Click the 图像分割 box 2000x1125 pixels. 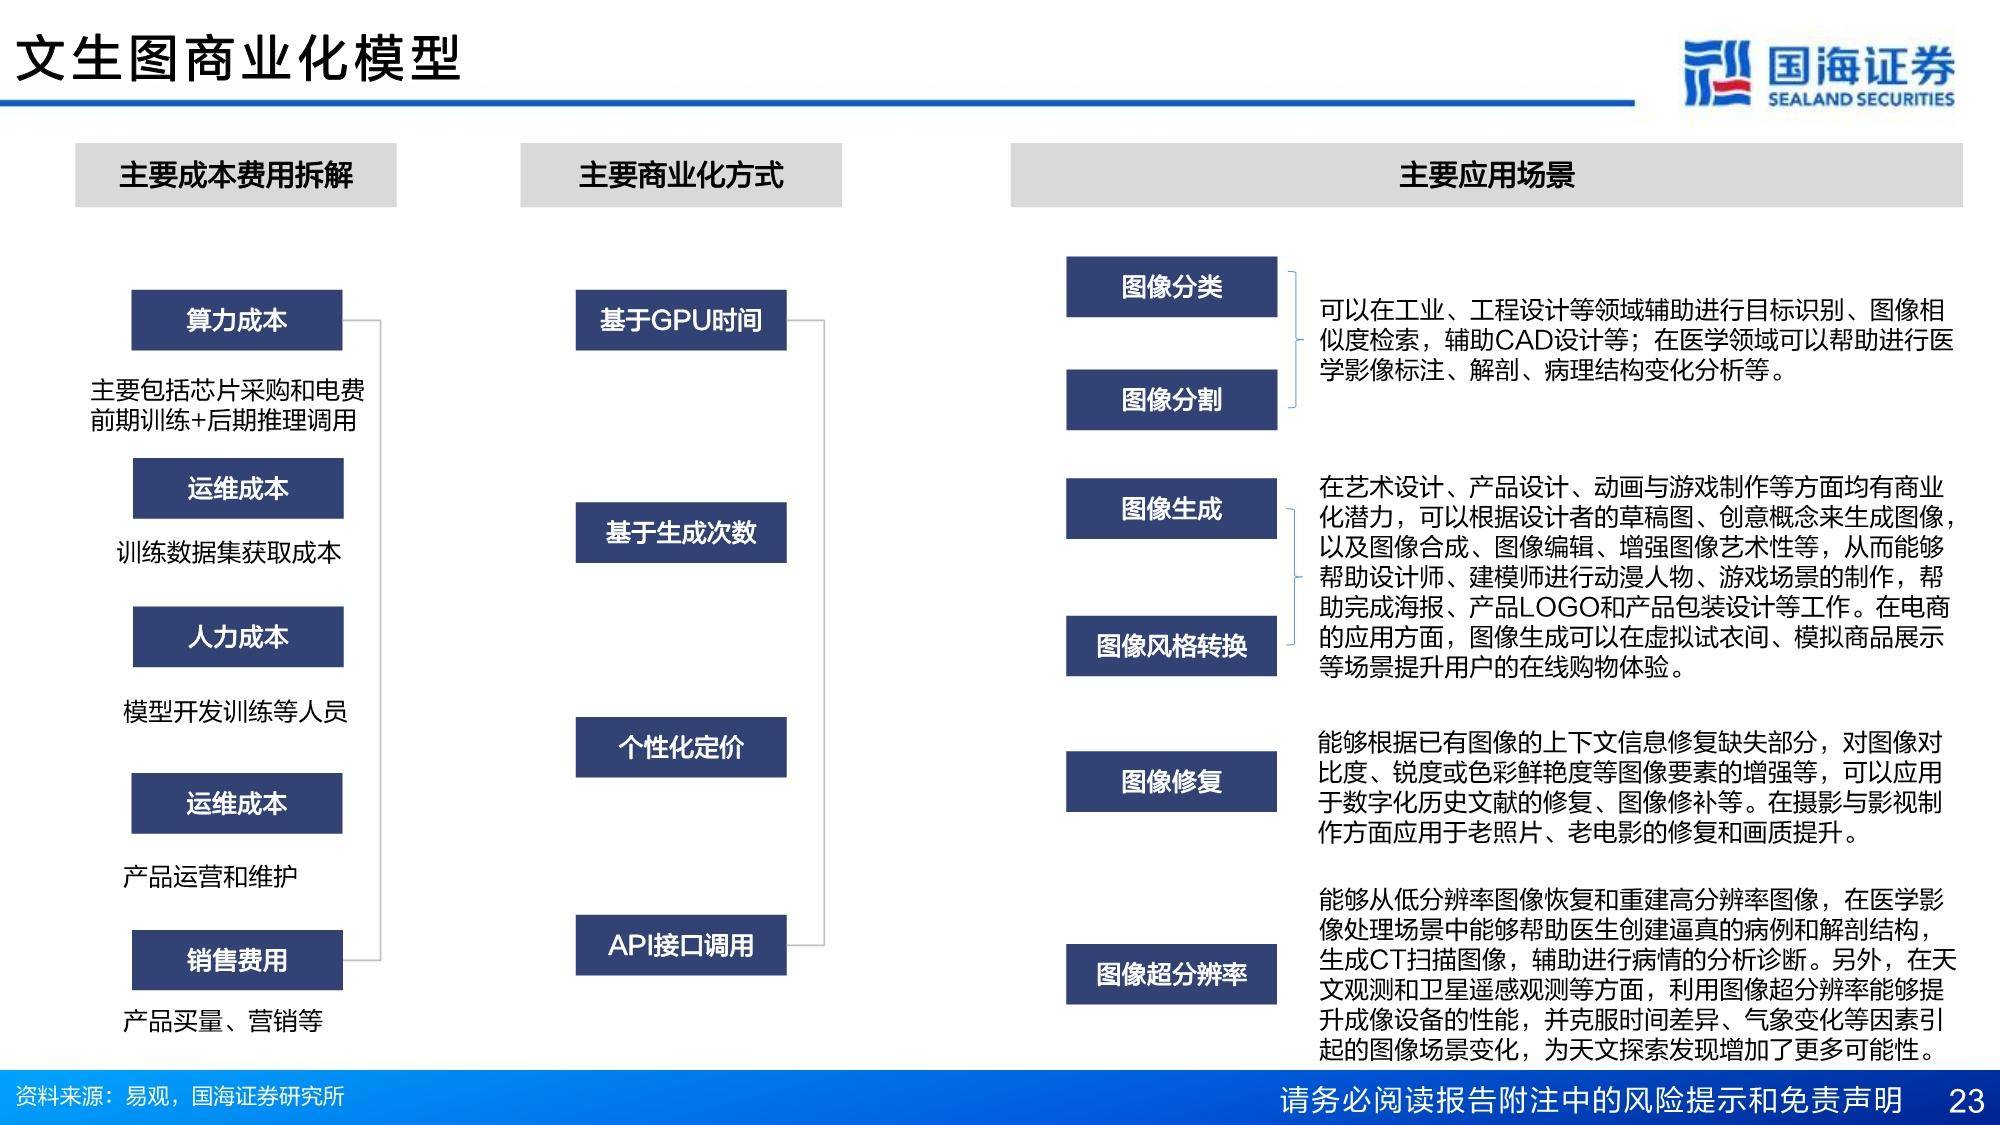coord(1172,400)
